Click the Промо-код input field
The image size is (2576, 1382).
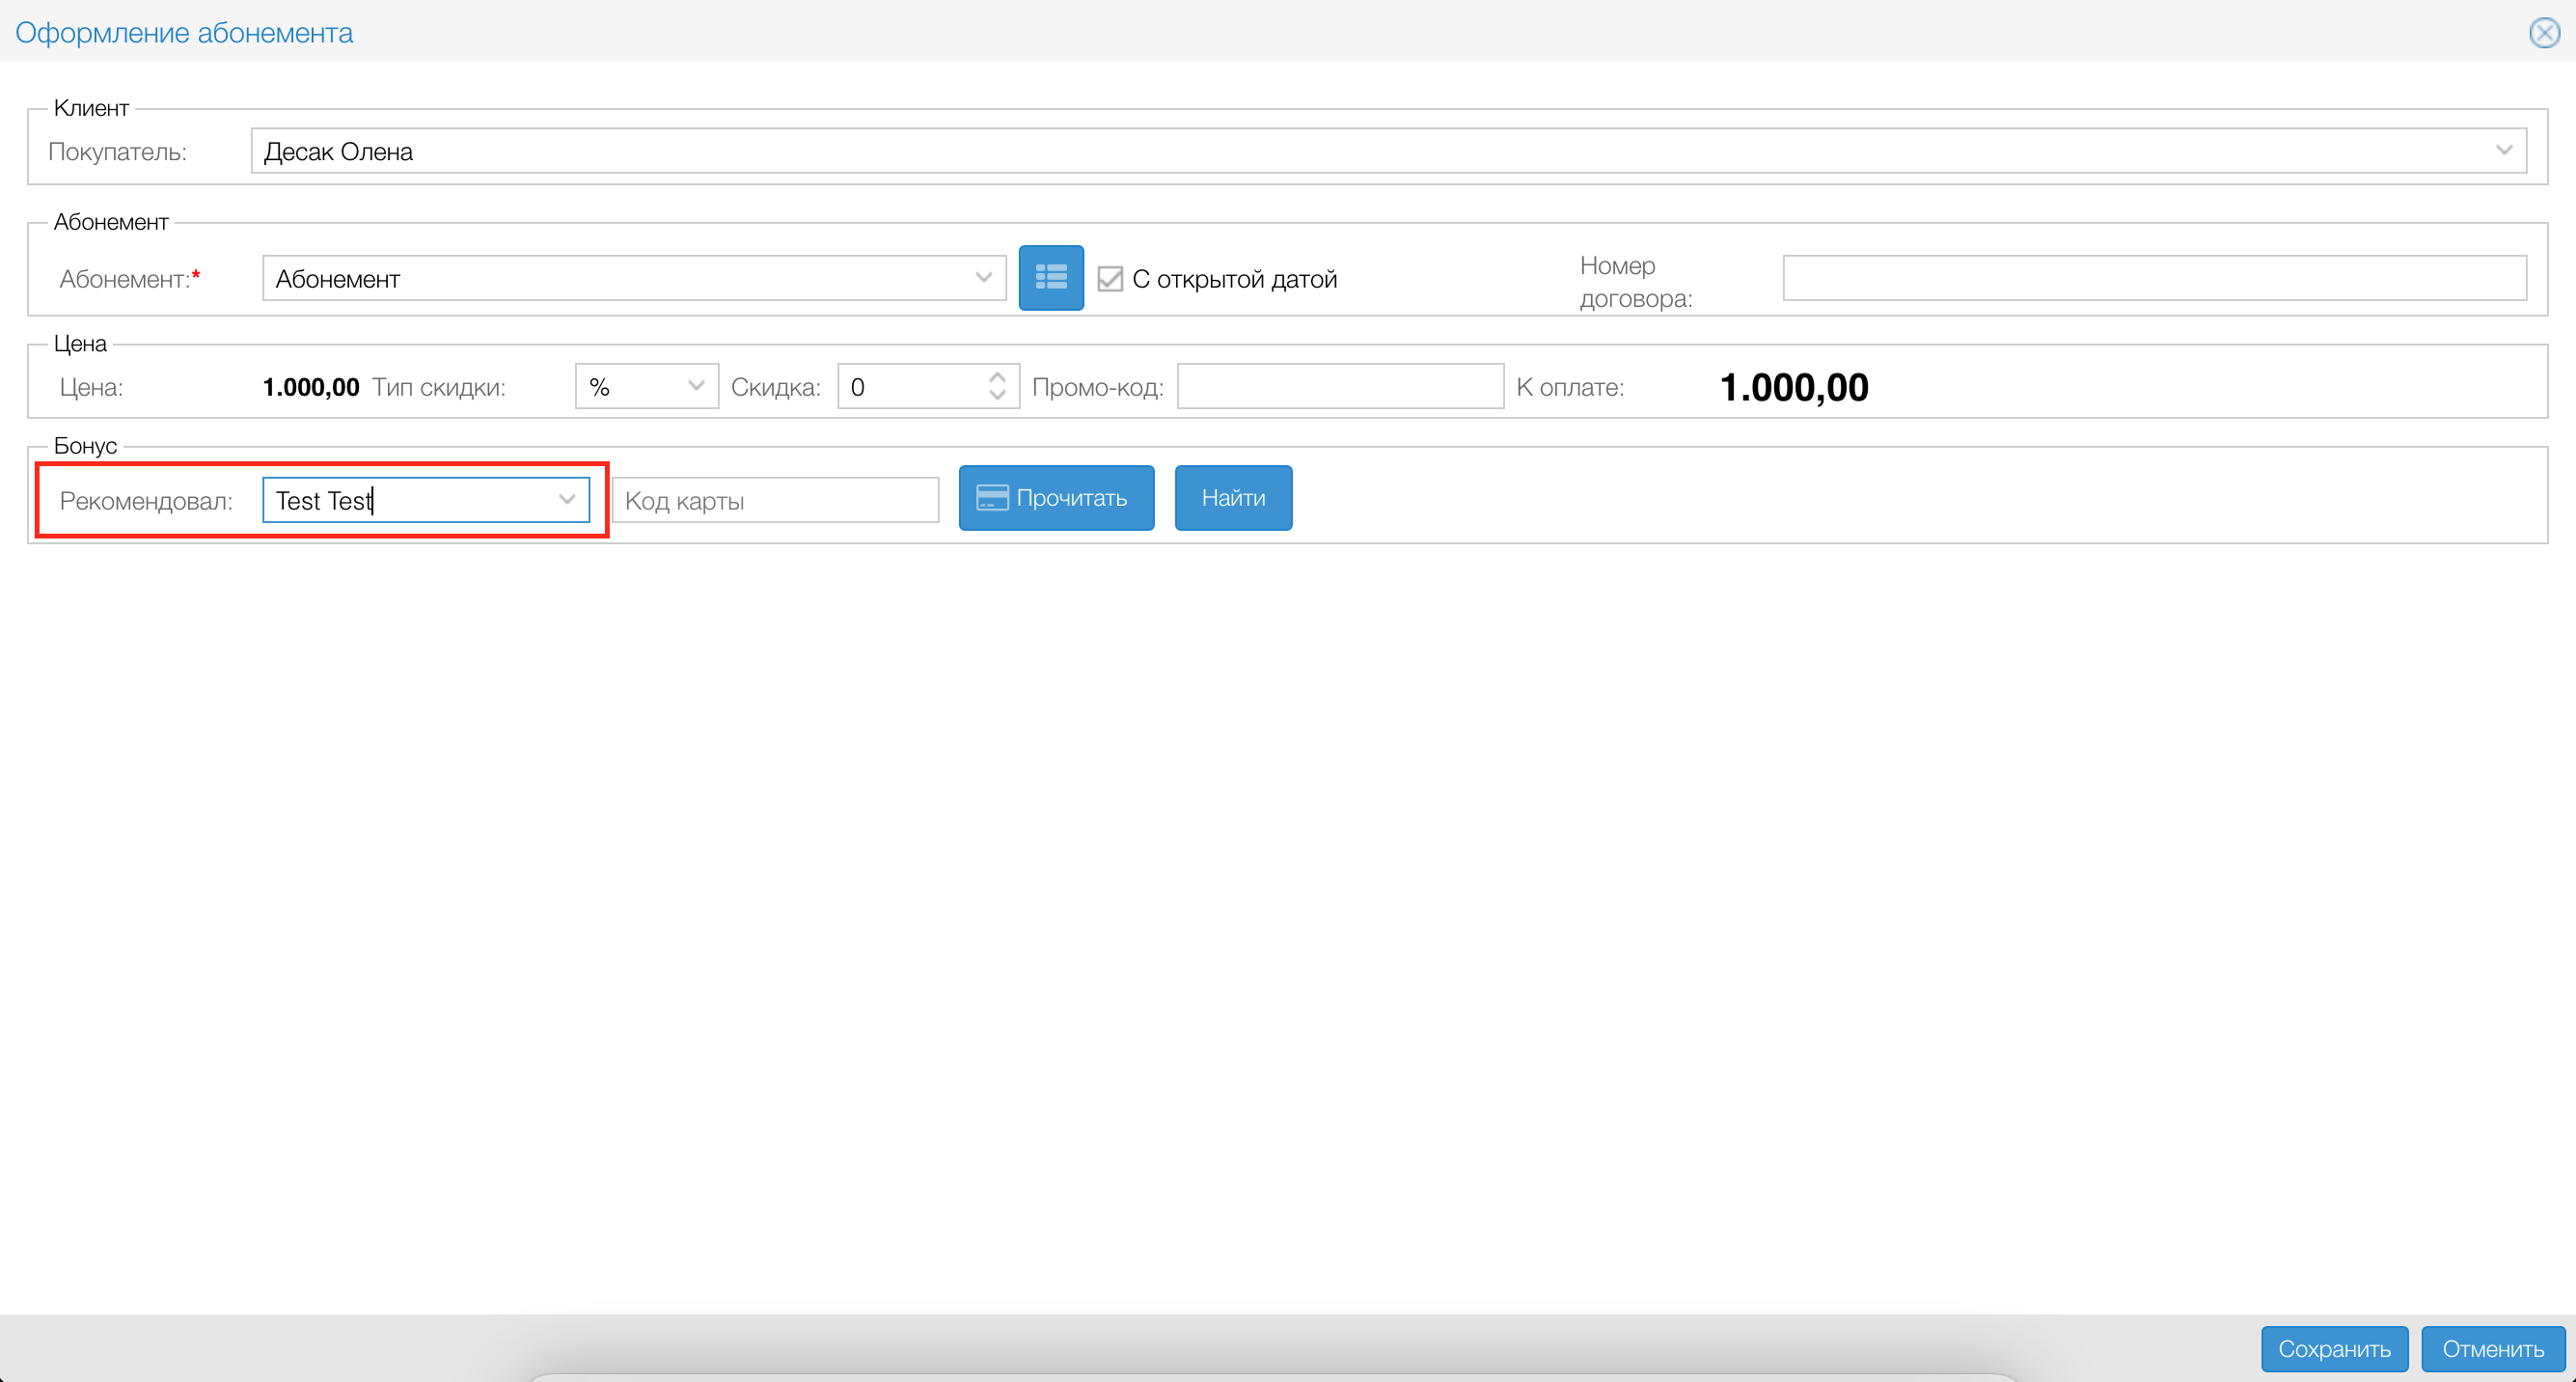click(x=1339, y=387)
